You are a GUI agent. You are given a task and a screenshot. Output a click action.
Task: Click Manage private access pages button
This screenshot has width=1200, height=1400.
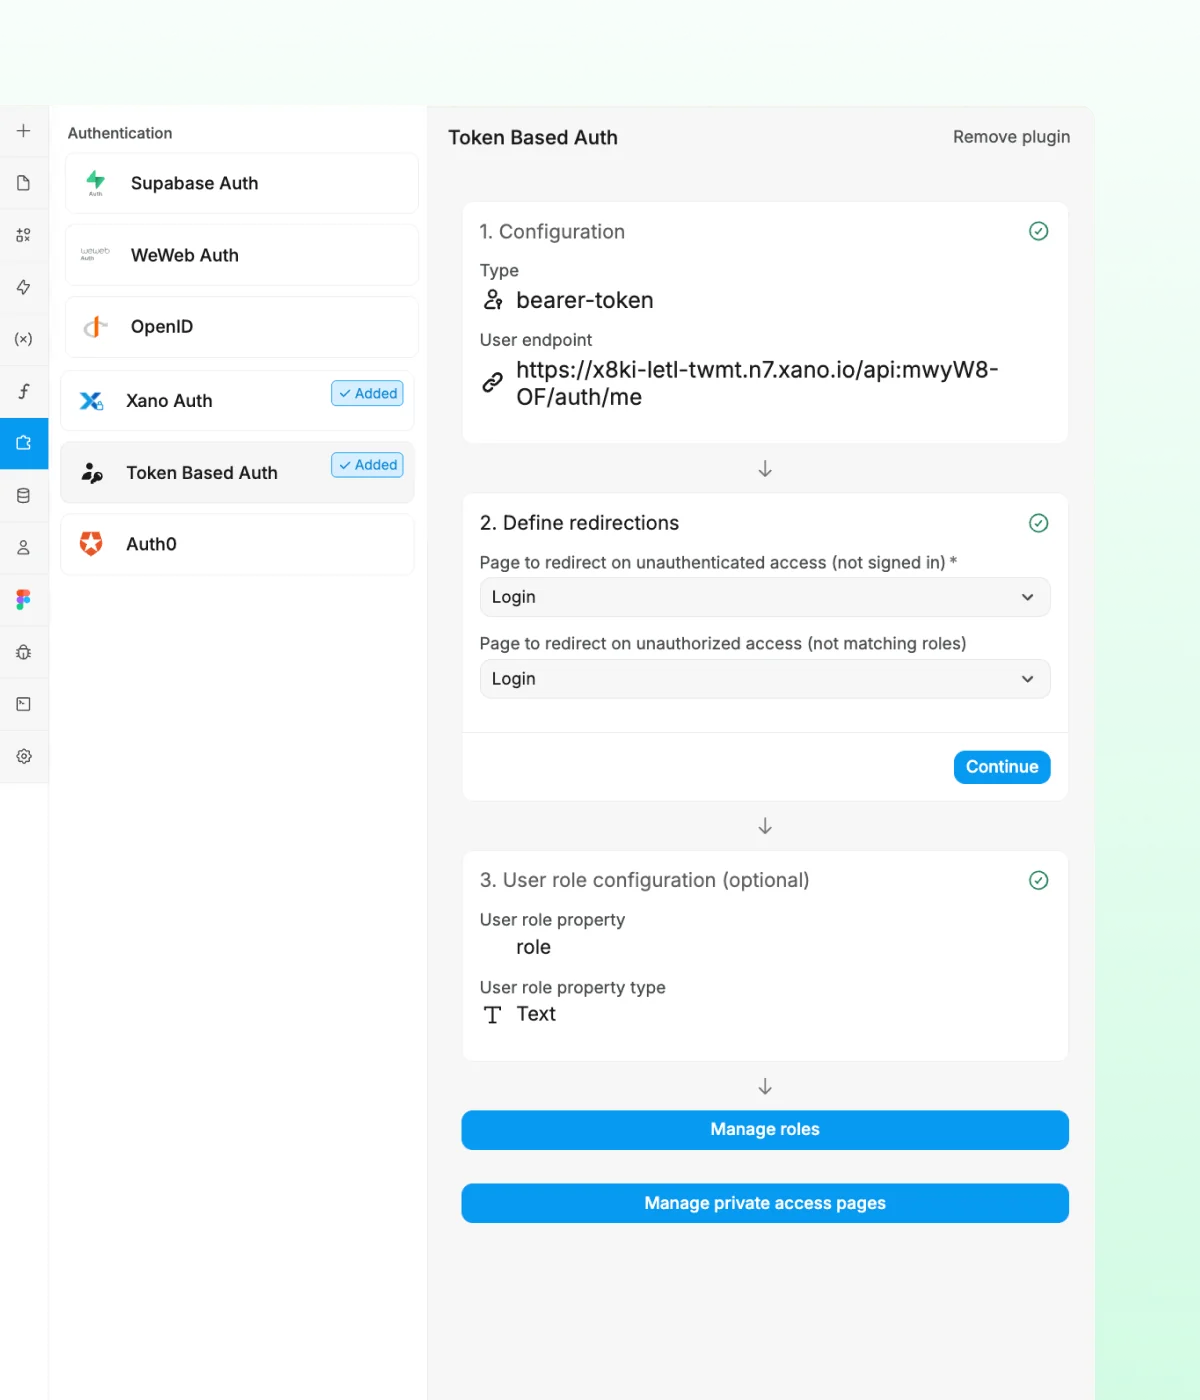[x=765, y=1203]
